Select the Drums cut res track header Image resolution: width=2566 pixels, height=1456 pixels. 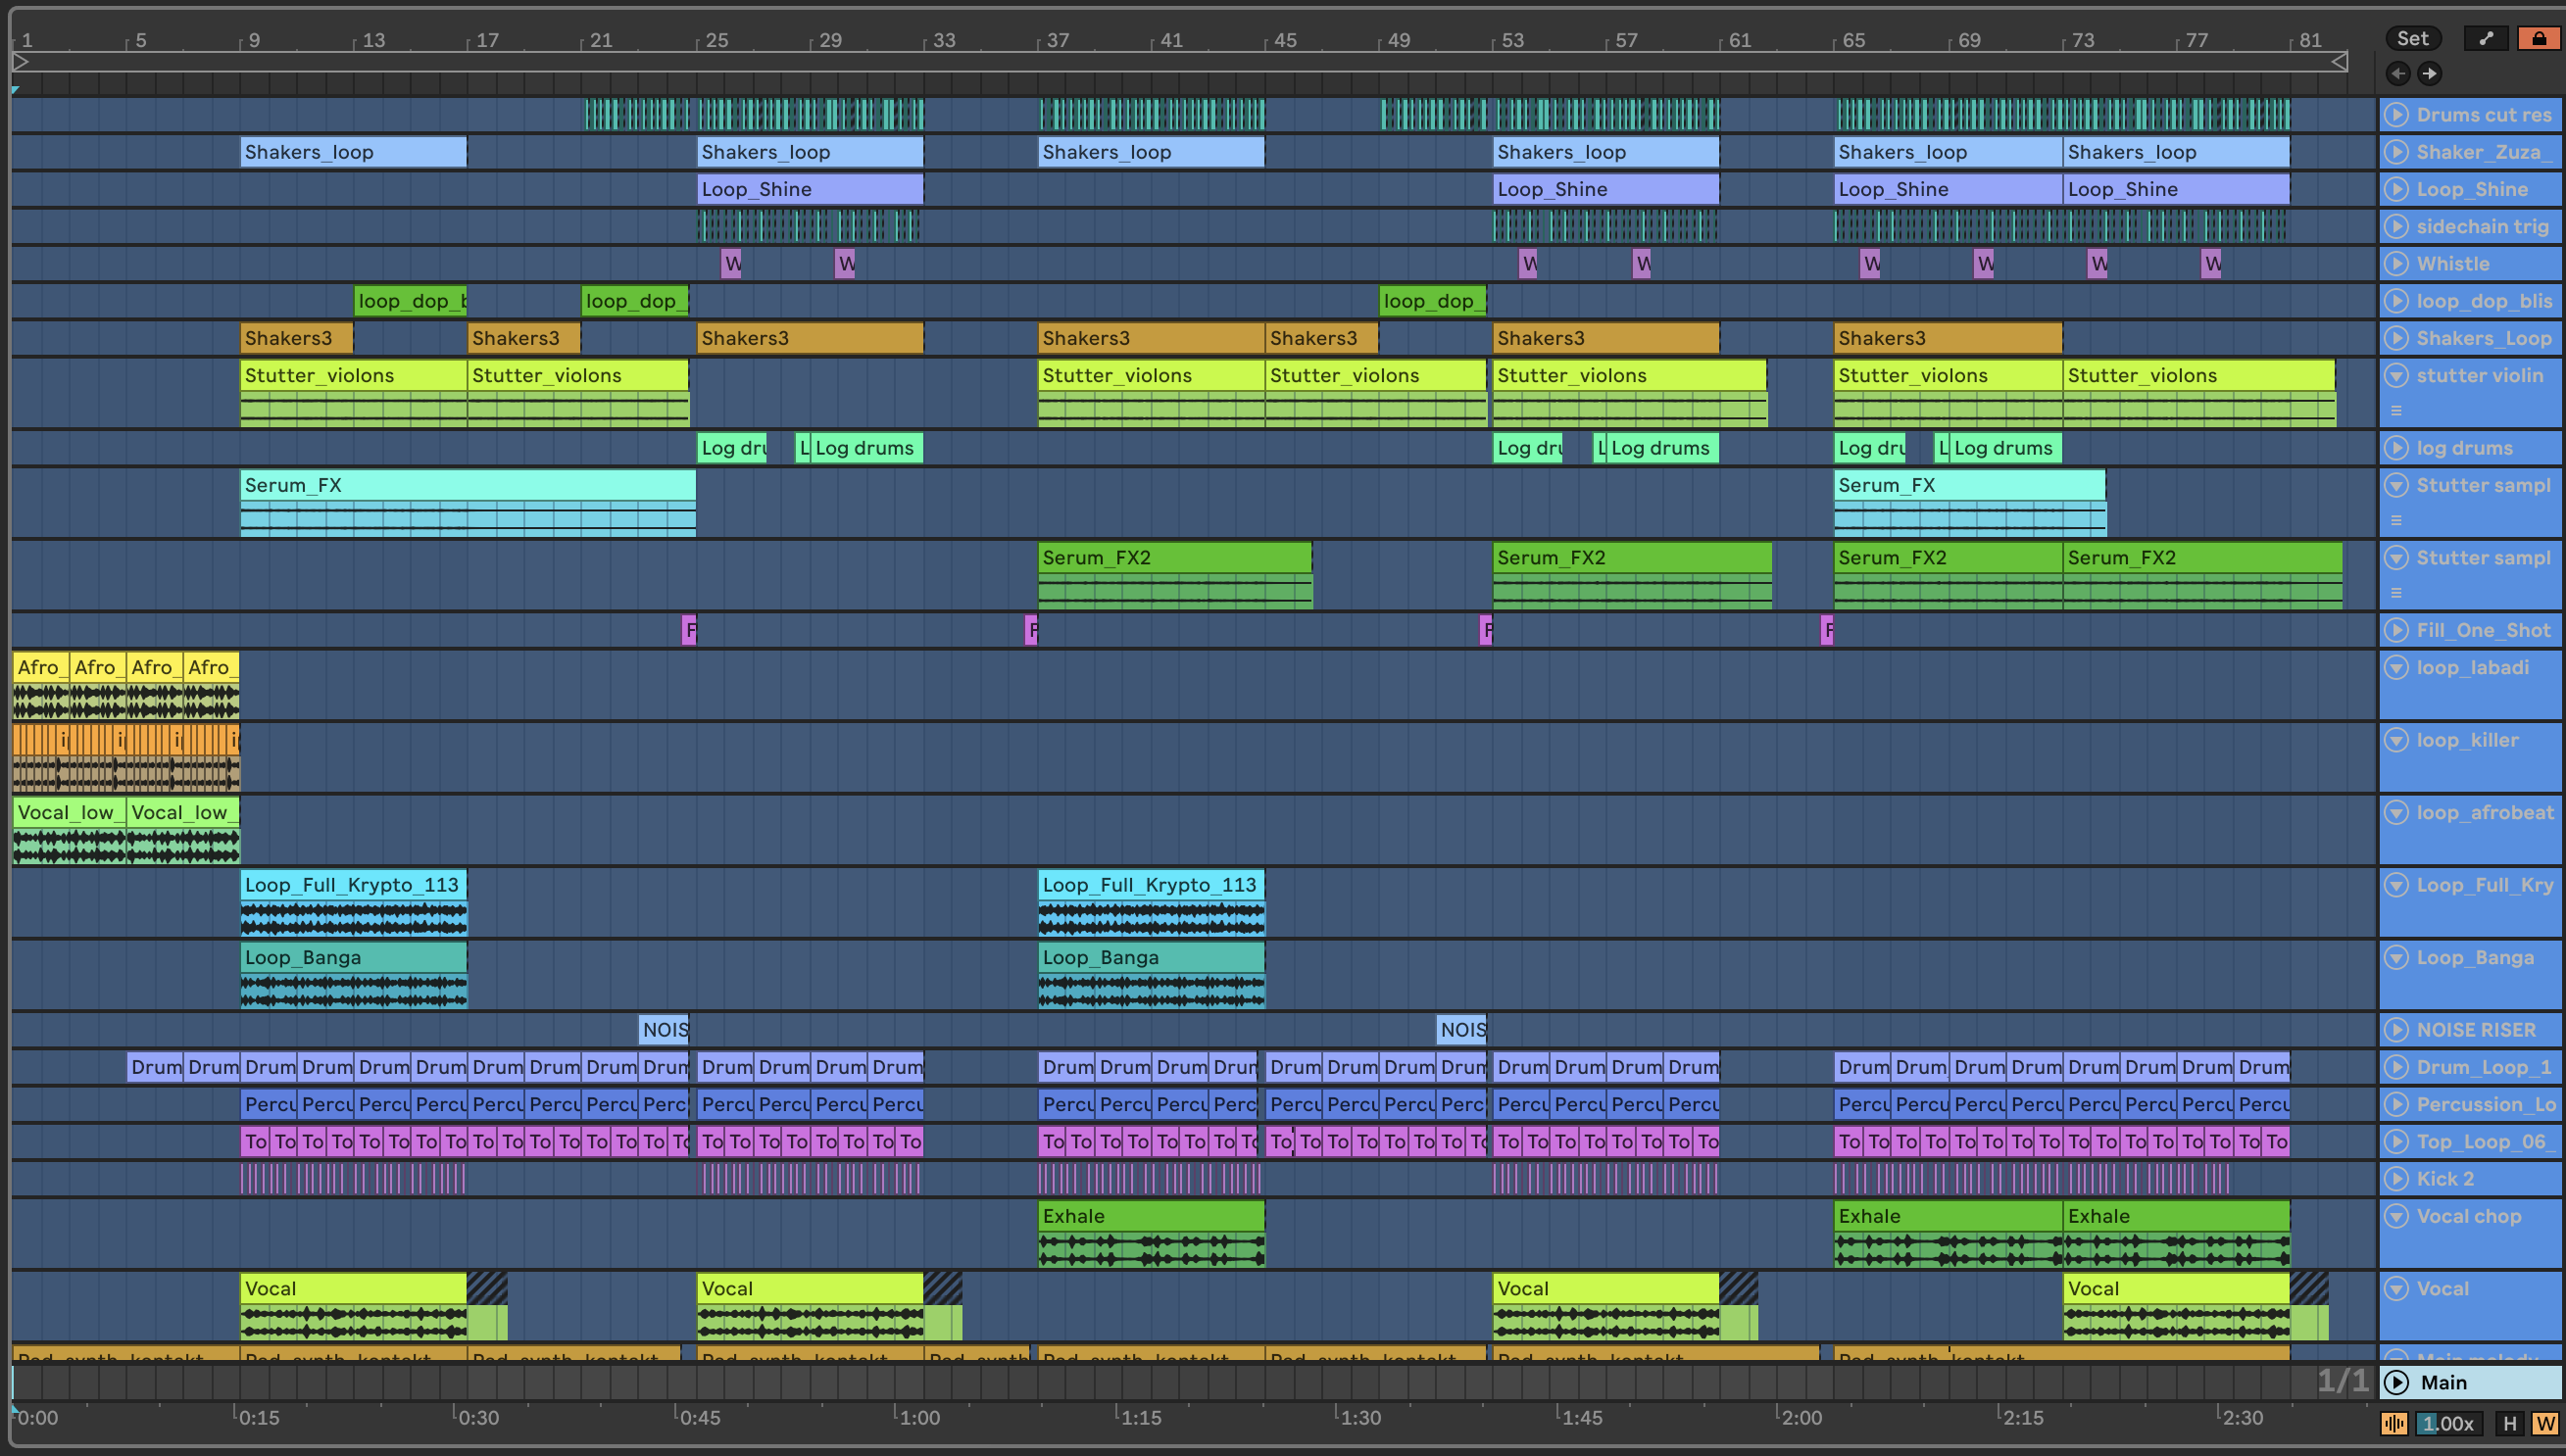2483,115
